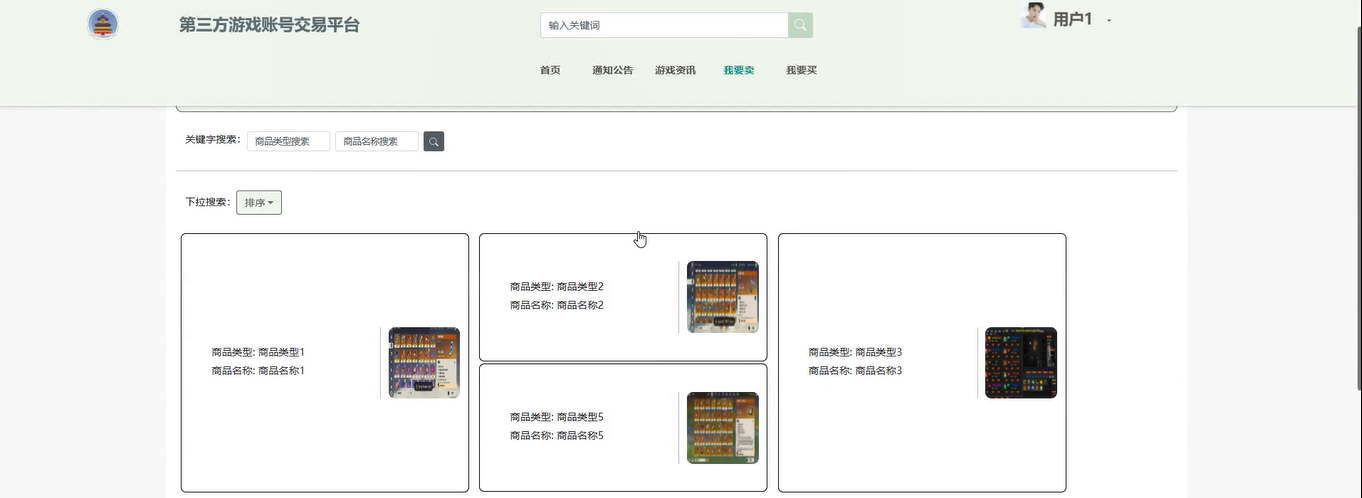The height and width of the screenshot is (498, 1362).
Task: Go to the 首页 menu item
Action: pos(550,70)
